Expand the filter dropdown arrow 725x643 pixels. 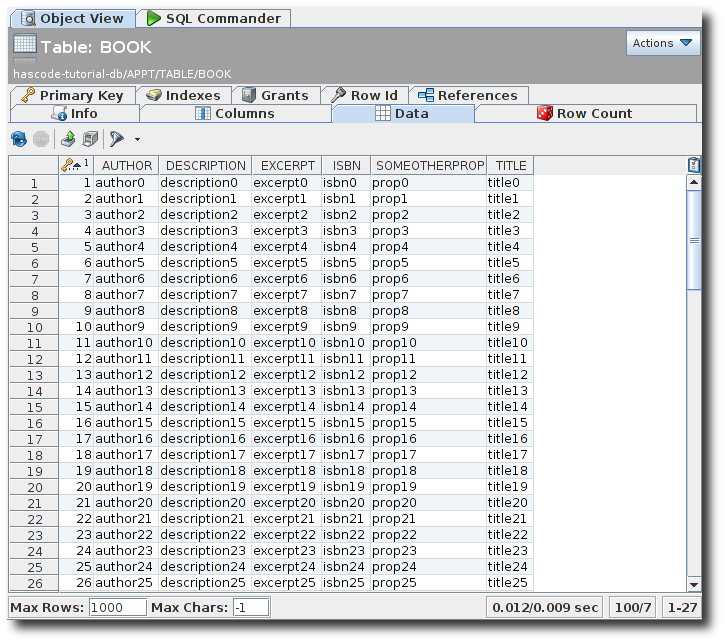pyautogui.click(x=137, y=139)
